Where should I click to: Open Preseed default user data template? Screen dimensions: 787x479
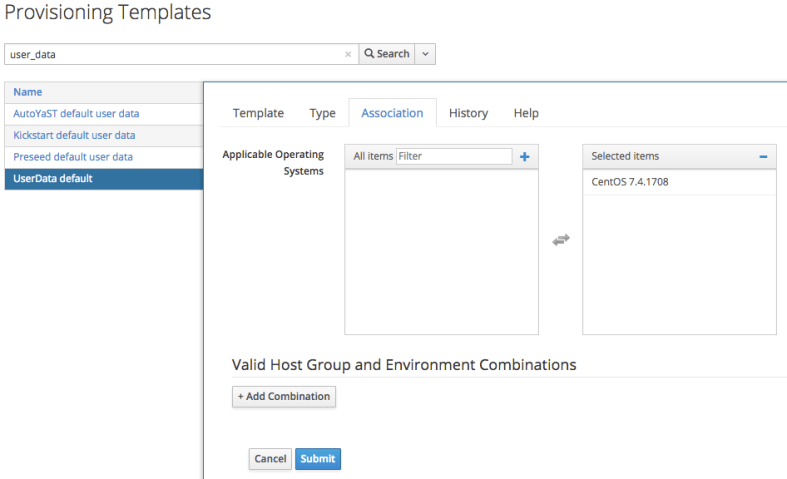[x=73, y=157]
